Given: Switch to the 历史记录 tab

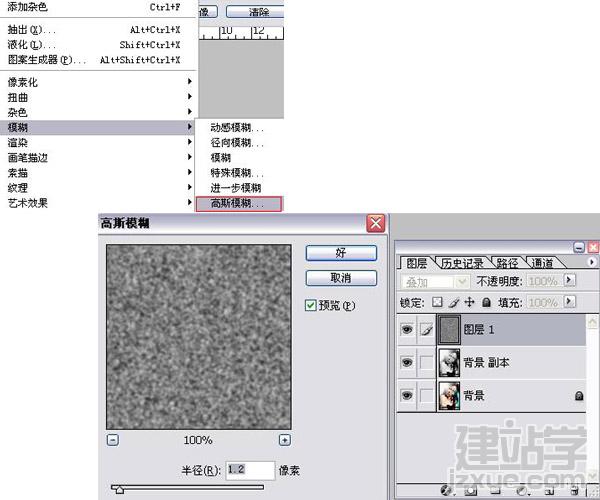Looking at the screenshot, I should [462, 263].
